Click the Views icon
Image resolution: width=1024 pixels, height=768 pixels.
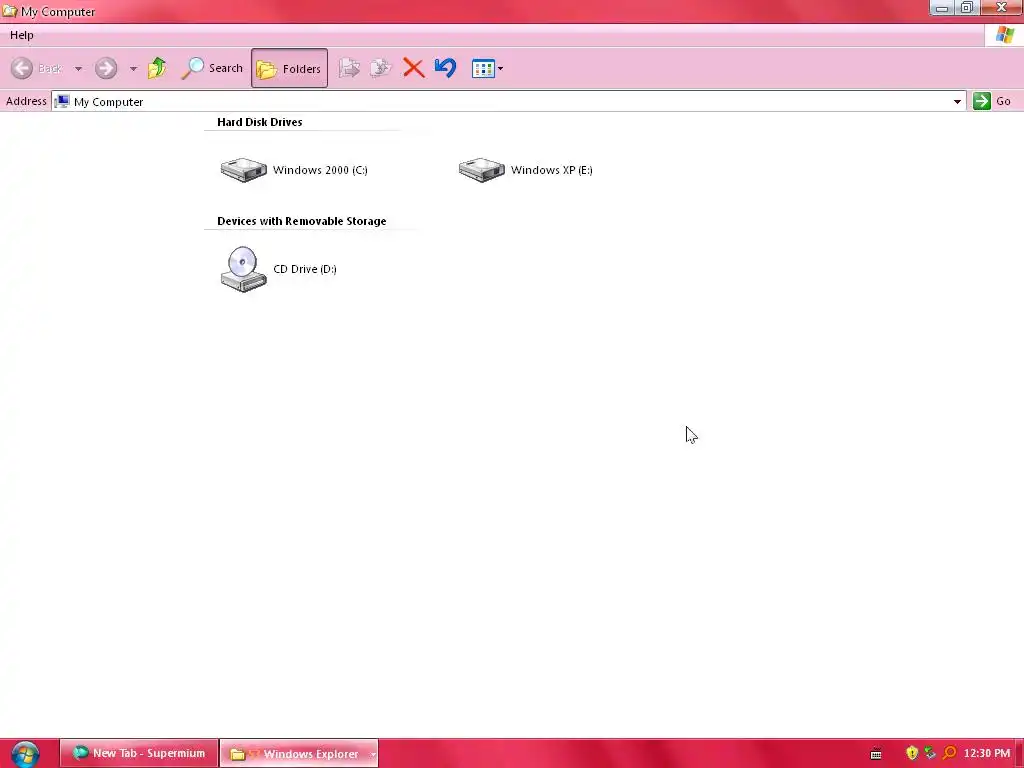[483, 69]
